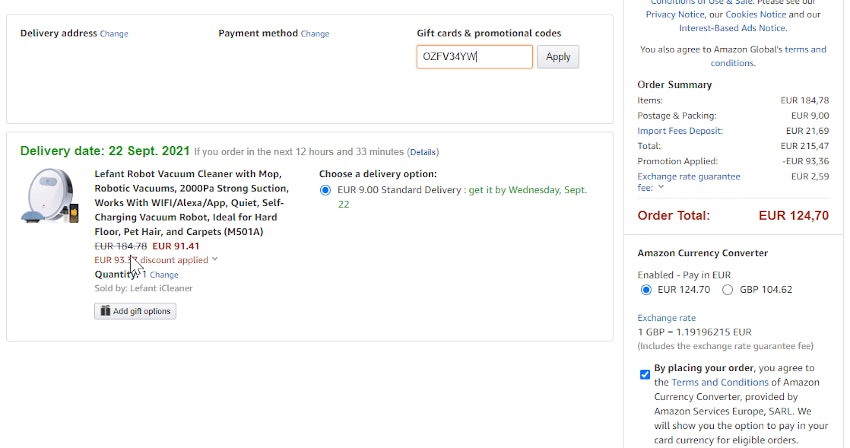850x448 pixels.
Task: Change the item quantity
Action: 164,275
